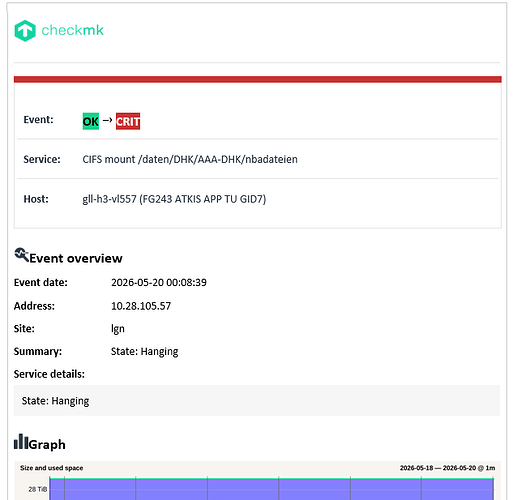
Task: Click the address value 10.28.105.57
Action: pyautogui.click(x=141, y=306)
